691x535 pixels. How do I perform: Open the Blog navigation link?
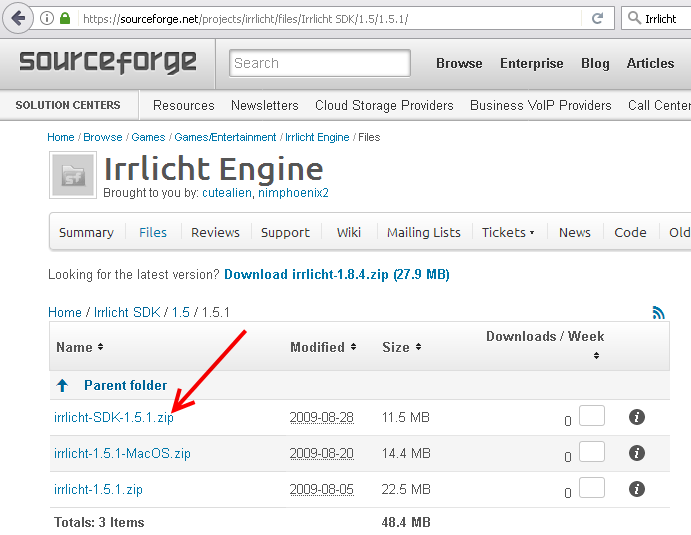pos(595,63)
